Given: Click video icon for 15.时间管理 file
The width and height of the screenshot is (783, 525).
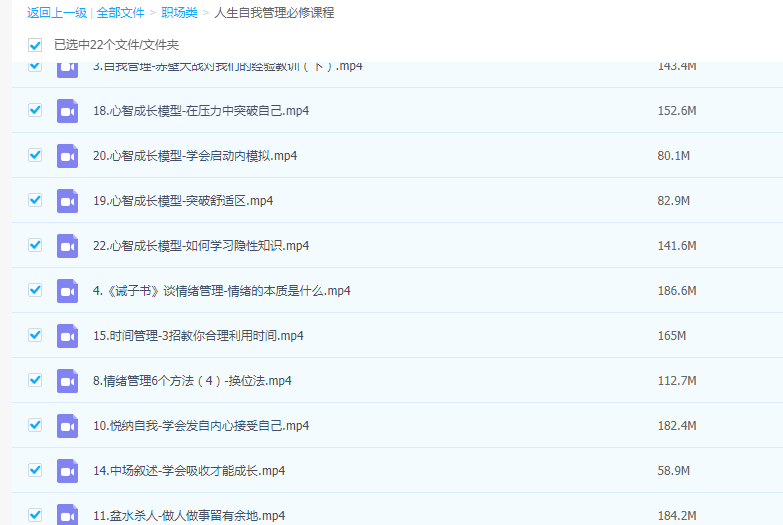Looking at the screenshot, I should pyautogui.click(x=67, y=336).
